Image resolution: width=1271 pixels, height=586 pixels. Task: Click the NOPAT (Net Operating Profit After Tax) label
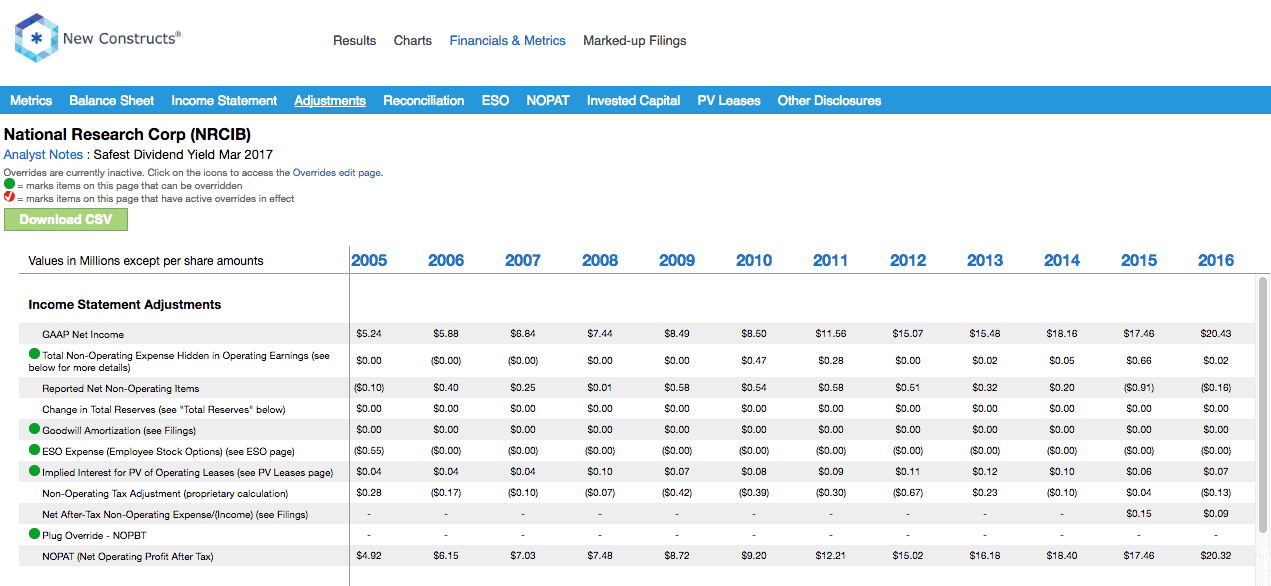coord(128,556)
